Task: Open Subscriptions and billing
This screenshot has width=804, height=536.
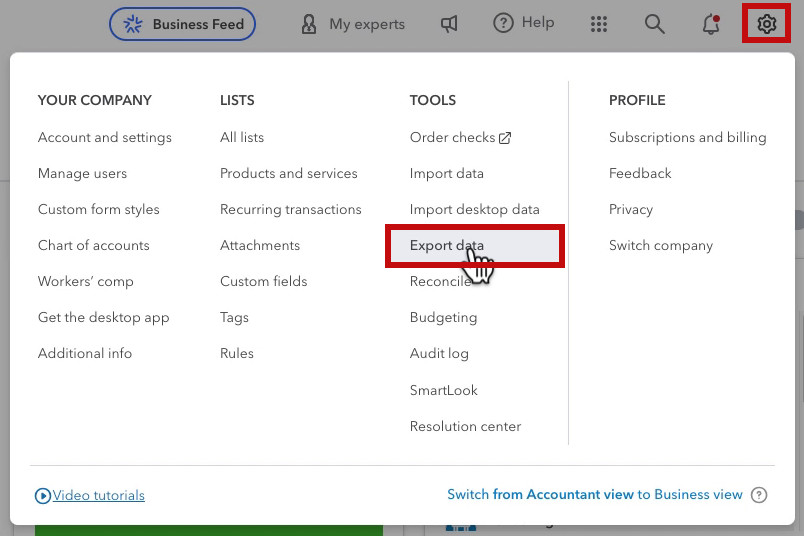Action: (688, 137)
